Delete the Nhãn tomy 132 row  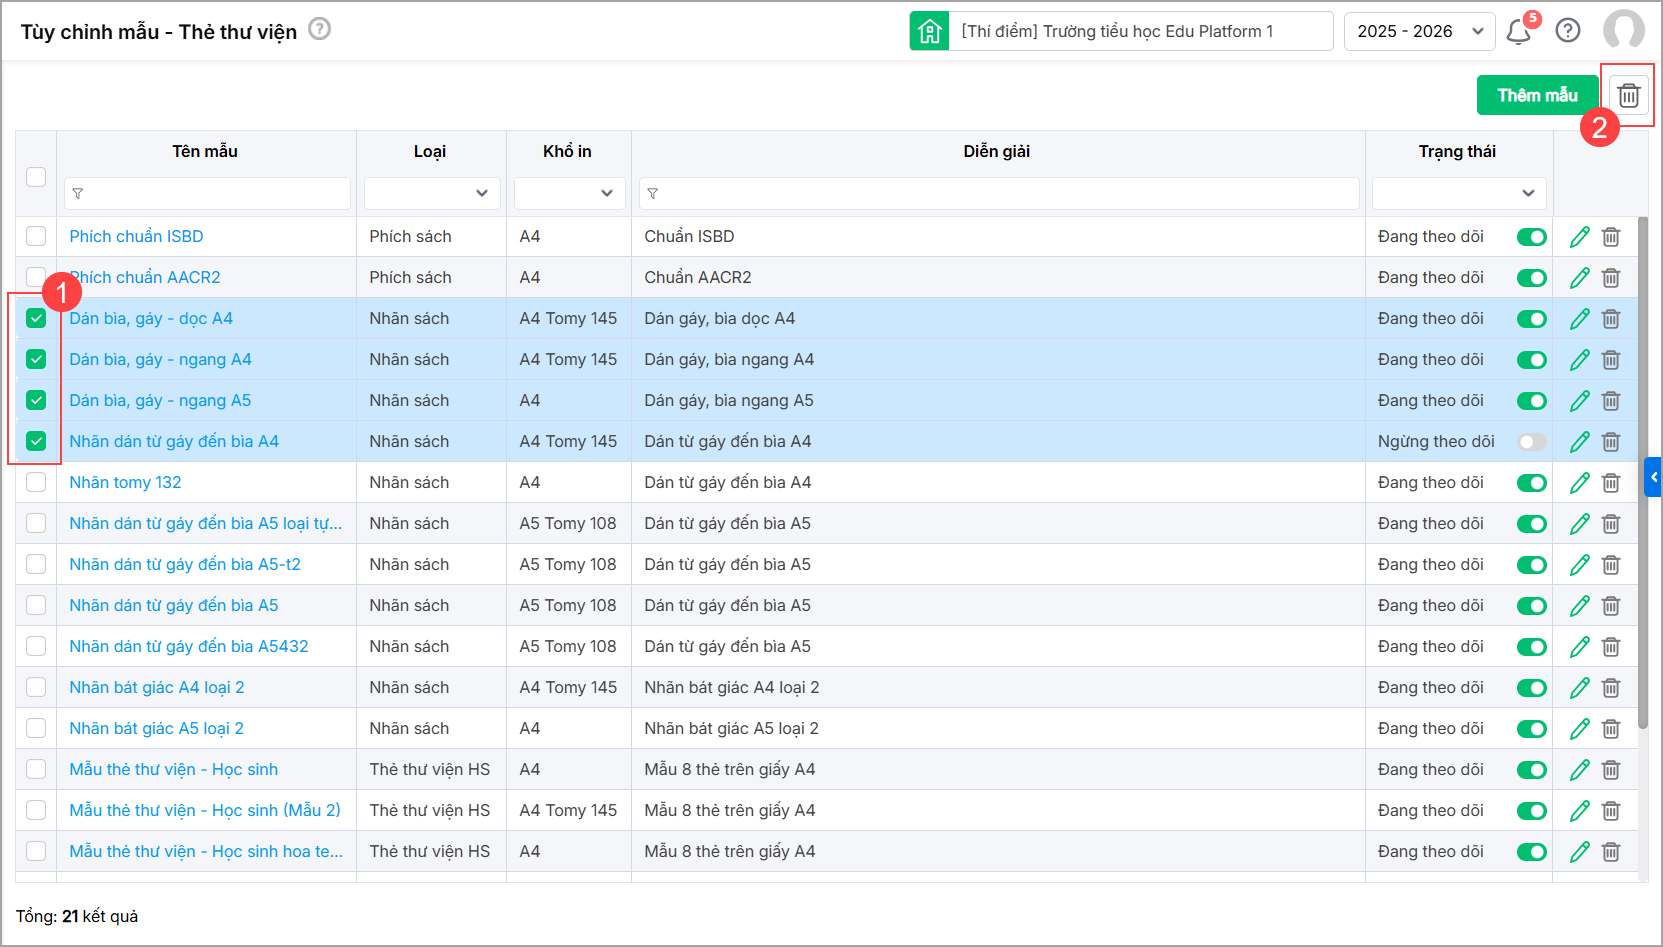(1611, 483)
